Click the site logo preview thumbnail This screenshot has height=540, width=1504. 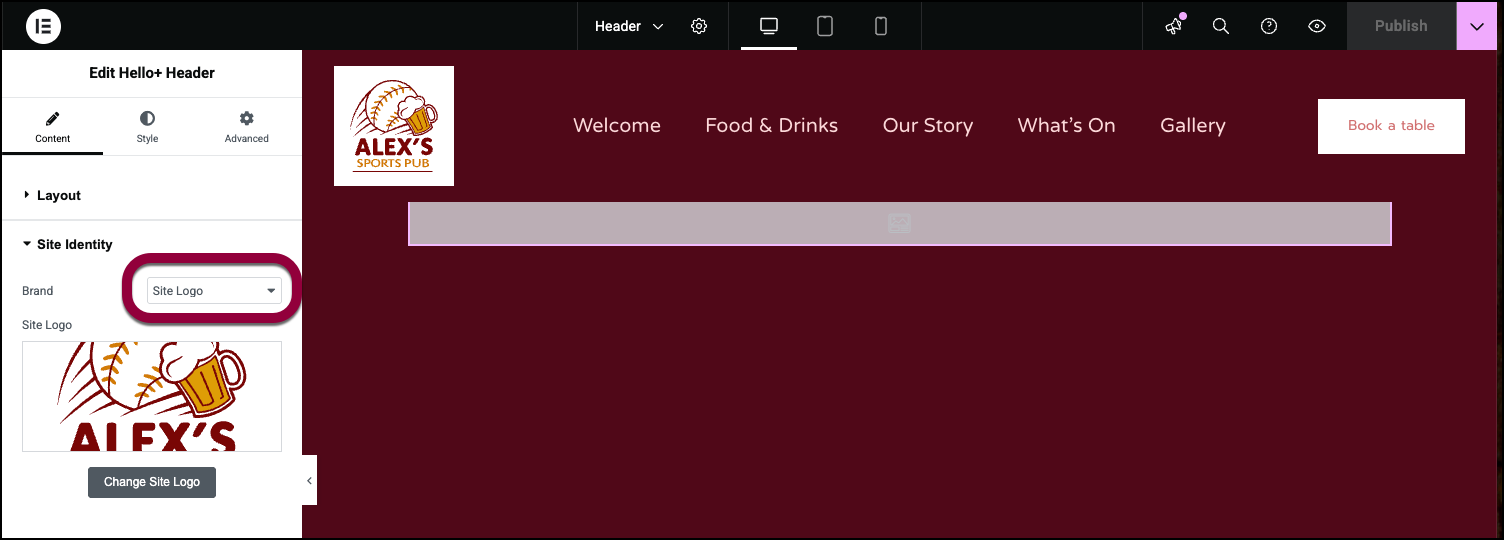pos(152,396)
